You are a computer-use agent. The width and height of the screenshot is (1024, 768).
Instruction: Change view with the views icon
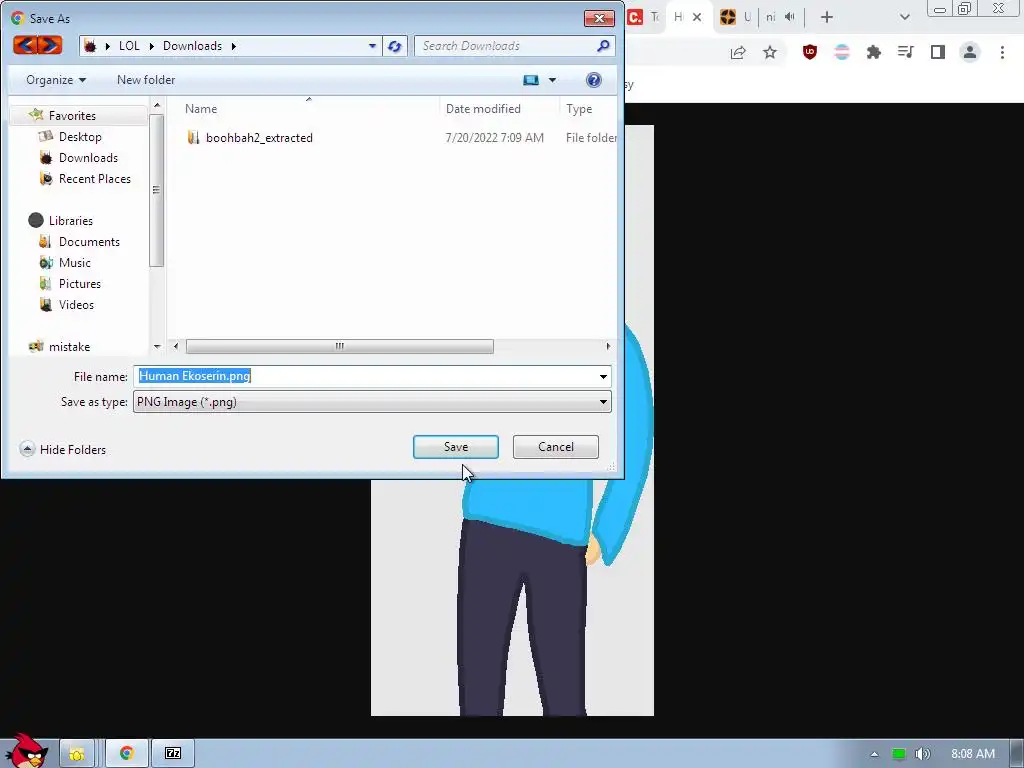coord(531,80)
